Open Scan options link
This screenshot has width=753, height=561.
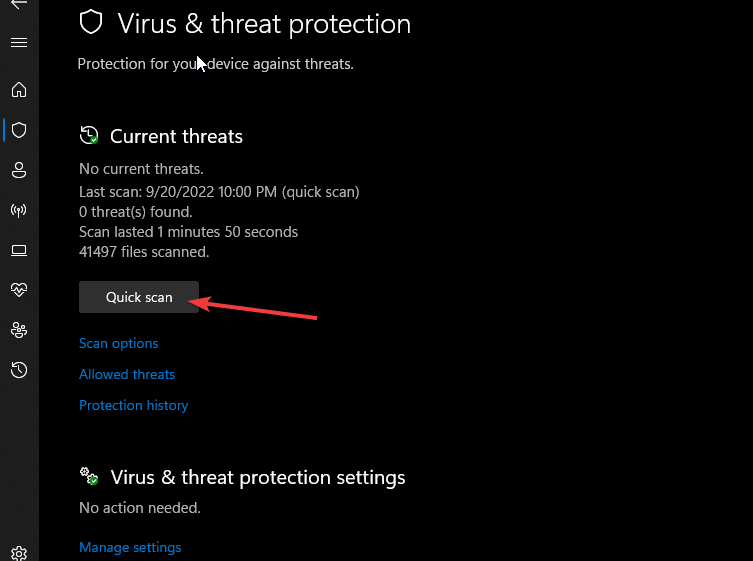click(119, 343)
